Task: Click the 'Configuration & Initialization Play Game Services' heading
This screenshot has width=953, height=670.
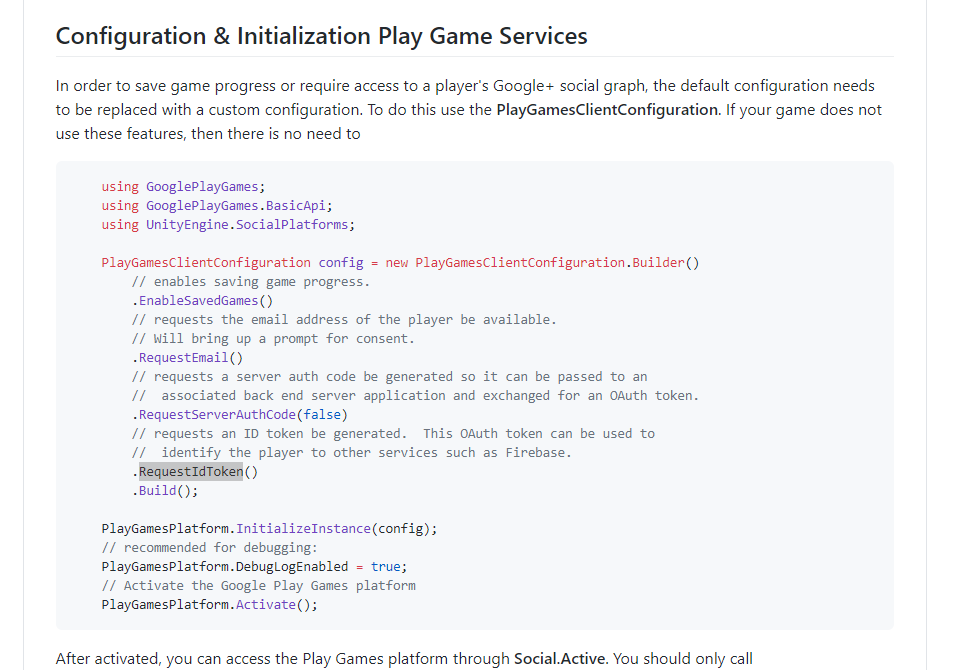Action: click(x=322, y=36)
